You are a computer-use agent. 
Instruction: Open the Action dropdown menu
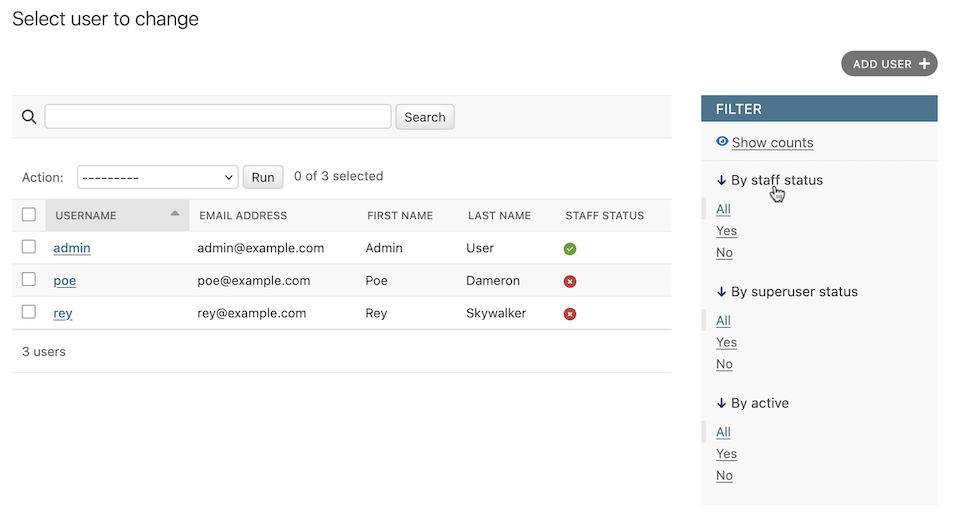point(157,177)
